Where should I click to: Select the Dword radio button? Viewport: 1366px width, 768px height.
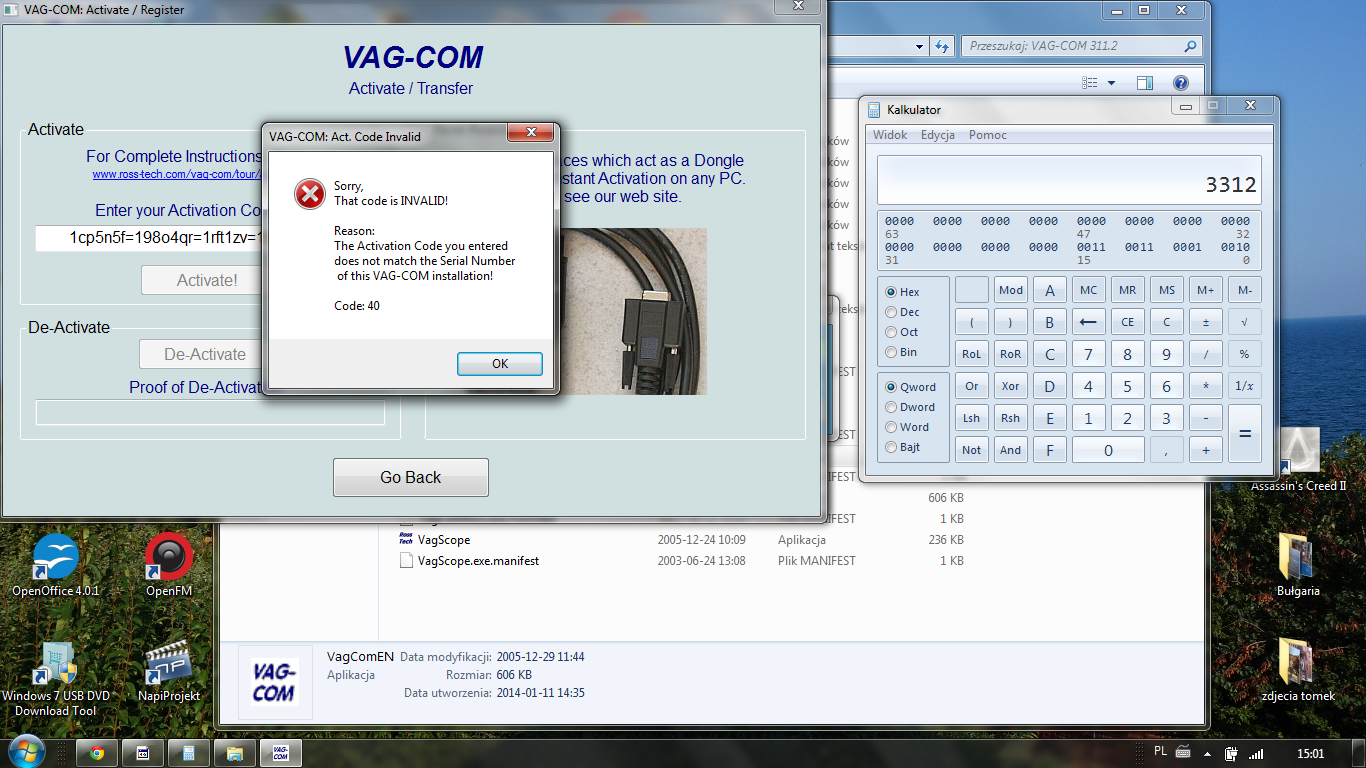(x=891, y=407)
